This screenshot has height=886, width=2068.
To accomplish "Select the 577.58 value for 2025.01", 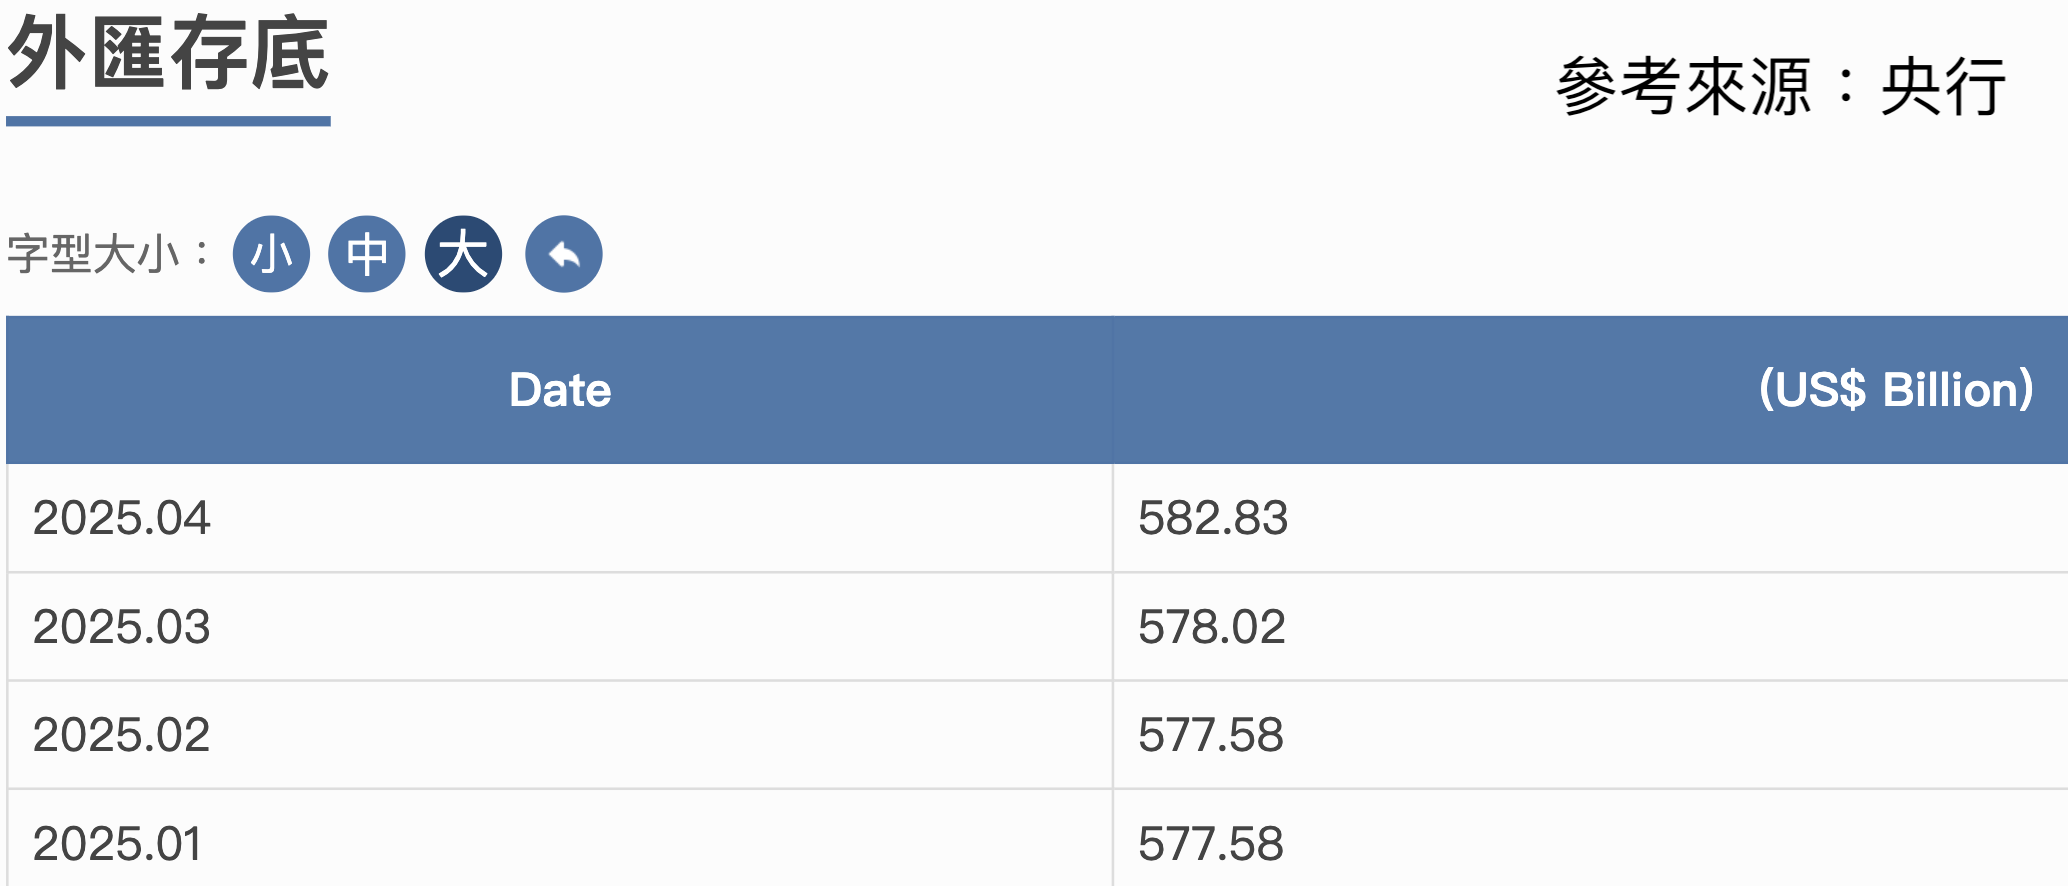I will [1211, 844].
